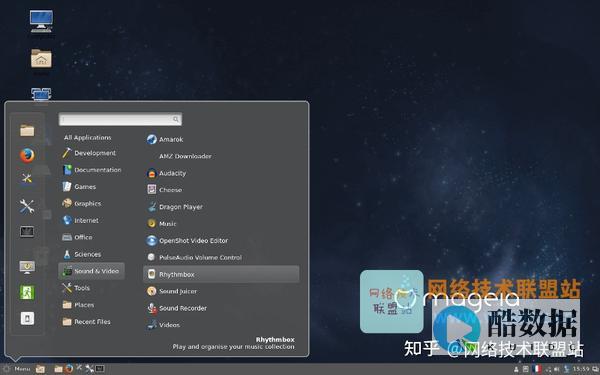The width and height of the screenshot is (600, 375).
Task: Show the Sciences category
Action: click(82, 254)
